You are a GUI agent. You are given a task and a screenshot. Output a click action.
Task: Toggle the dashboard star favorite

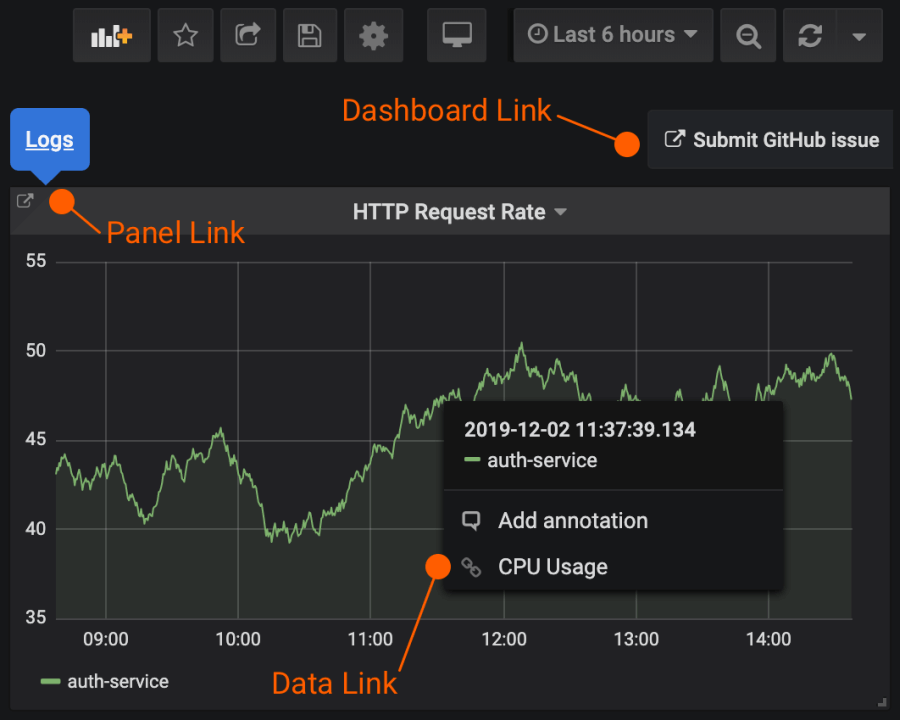click(x=185, y=34)
